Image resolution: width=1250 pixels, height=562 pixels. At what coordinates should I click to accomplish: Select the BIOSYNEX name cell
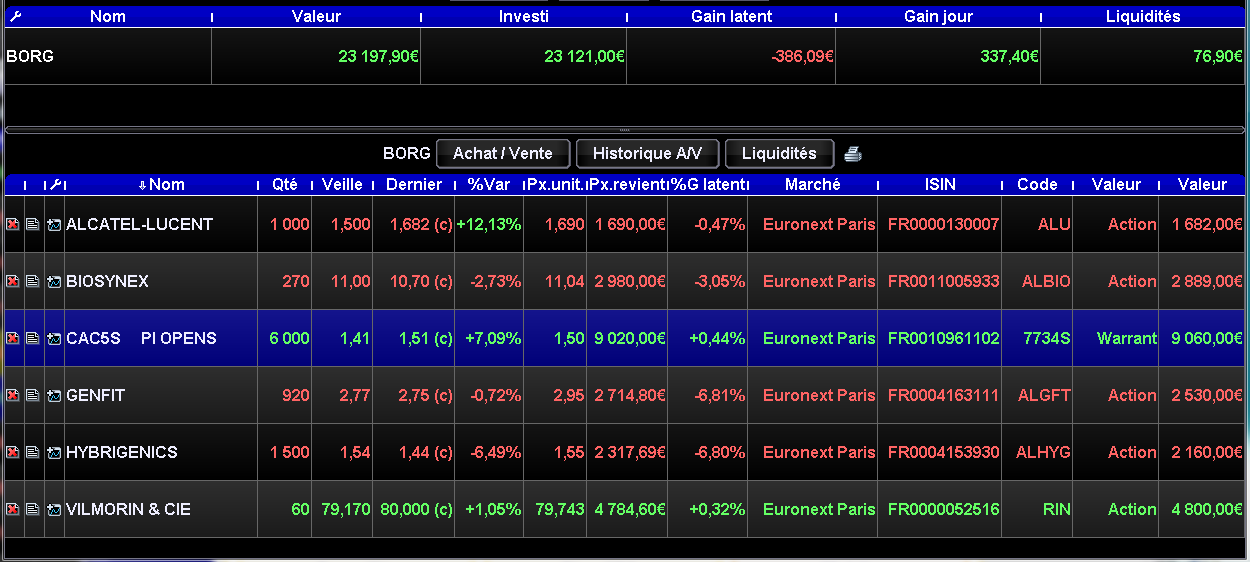(161, 282)
